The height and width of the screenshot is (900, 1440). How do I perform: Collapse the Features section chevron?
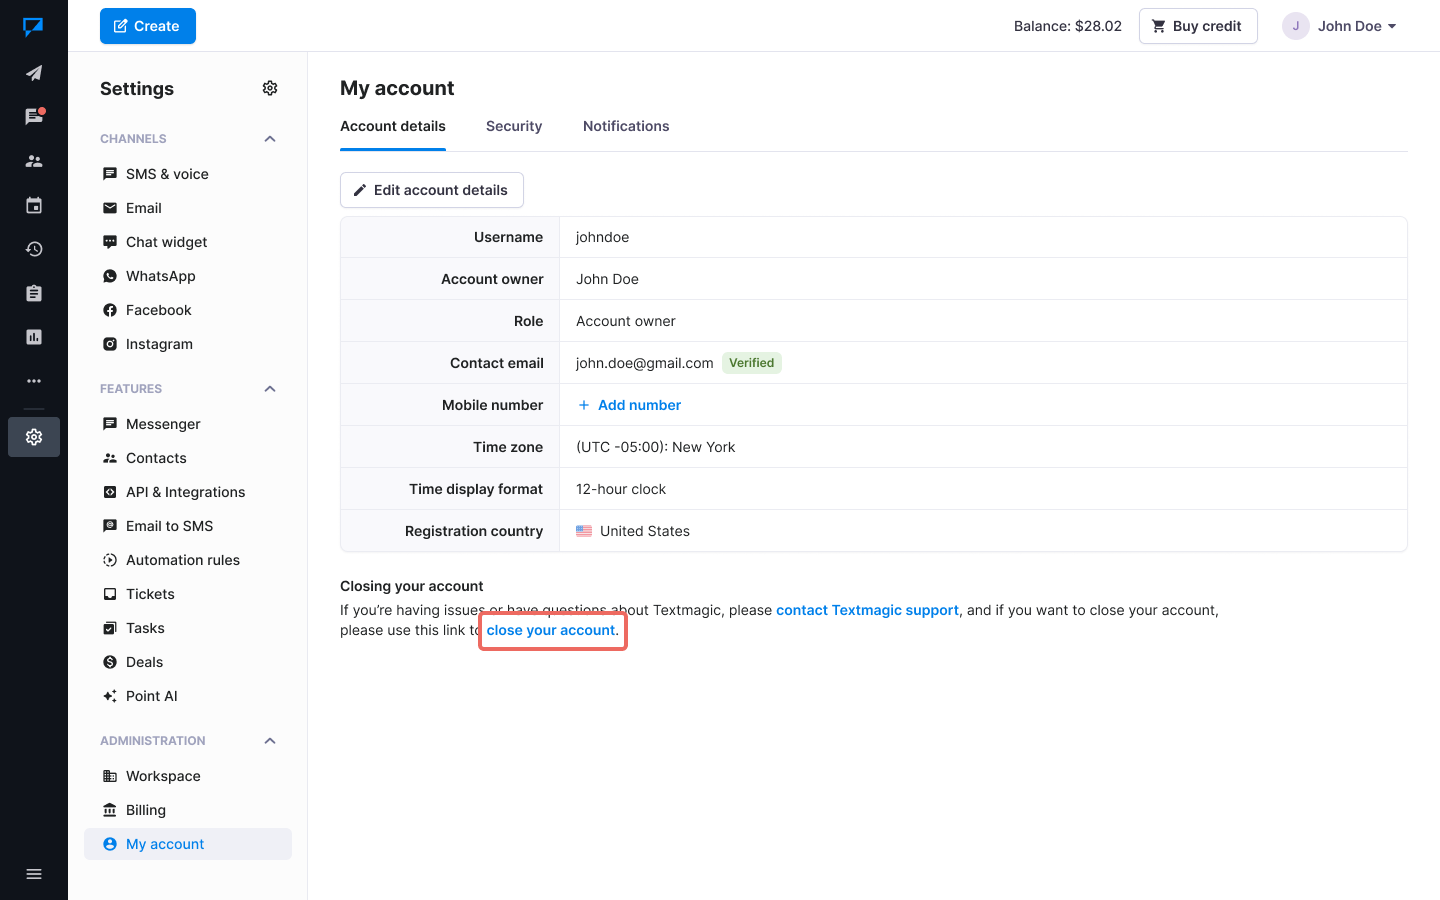[x=270, y=389]
